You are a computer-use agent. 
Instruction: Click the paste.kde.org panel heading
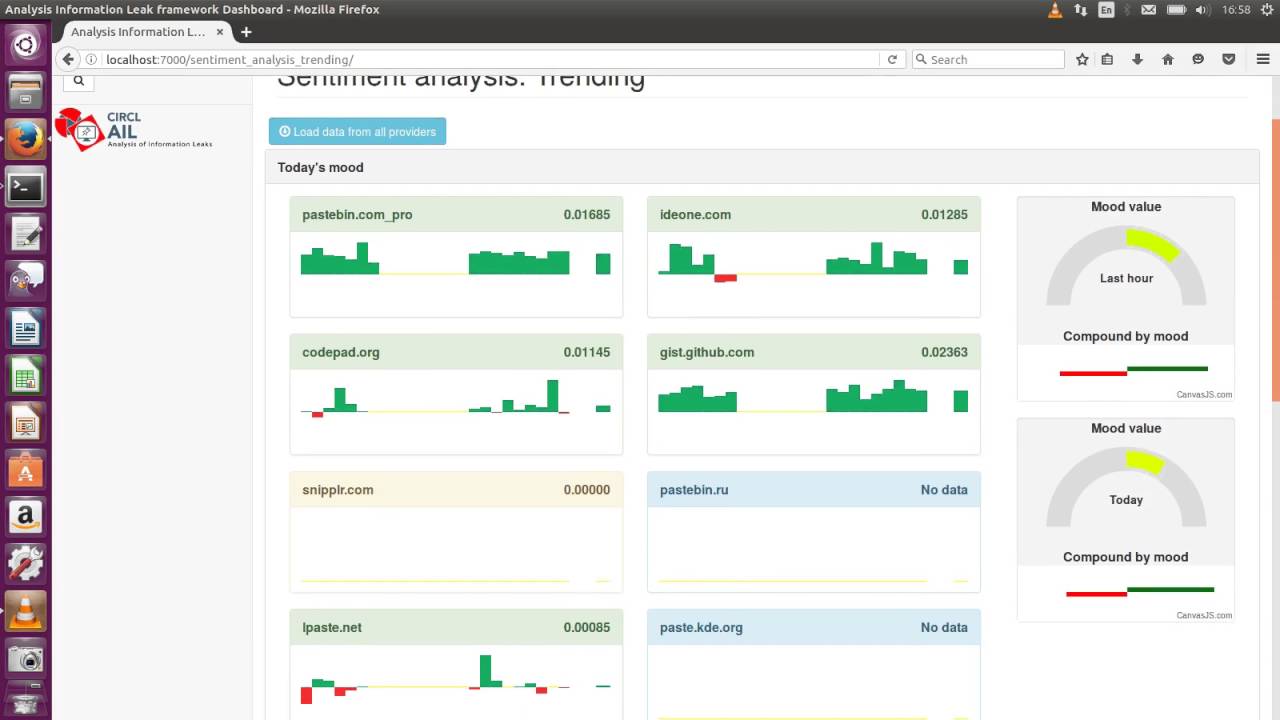pos(814,628)
